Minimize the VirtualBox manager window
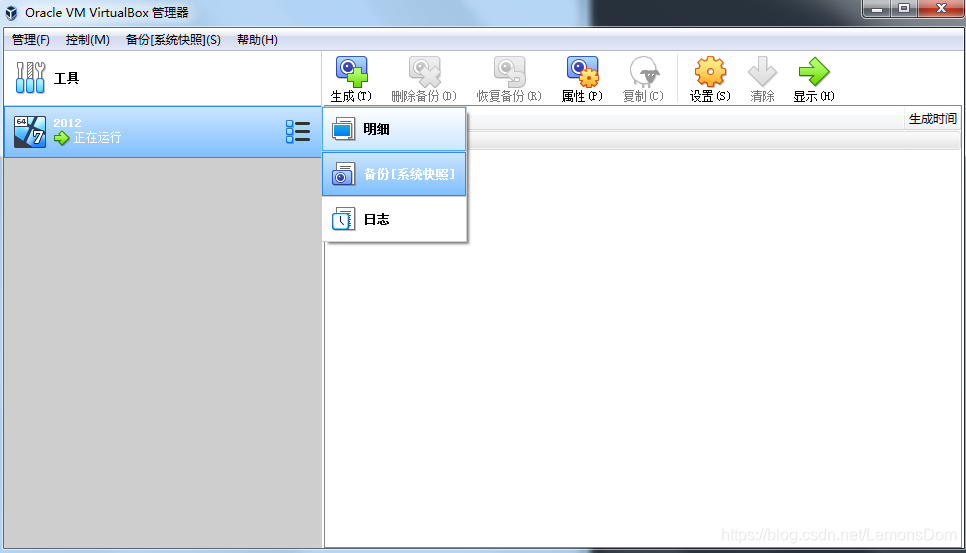 coord(877,9)
